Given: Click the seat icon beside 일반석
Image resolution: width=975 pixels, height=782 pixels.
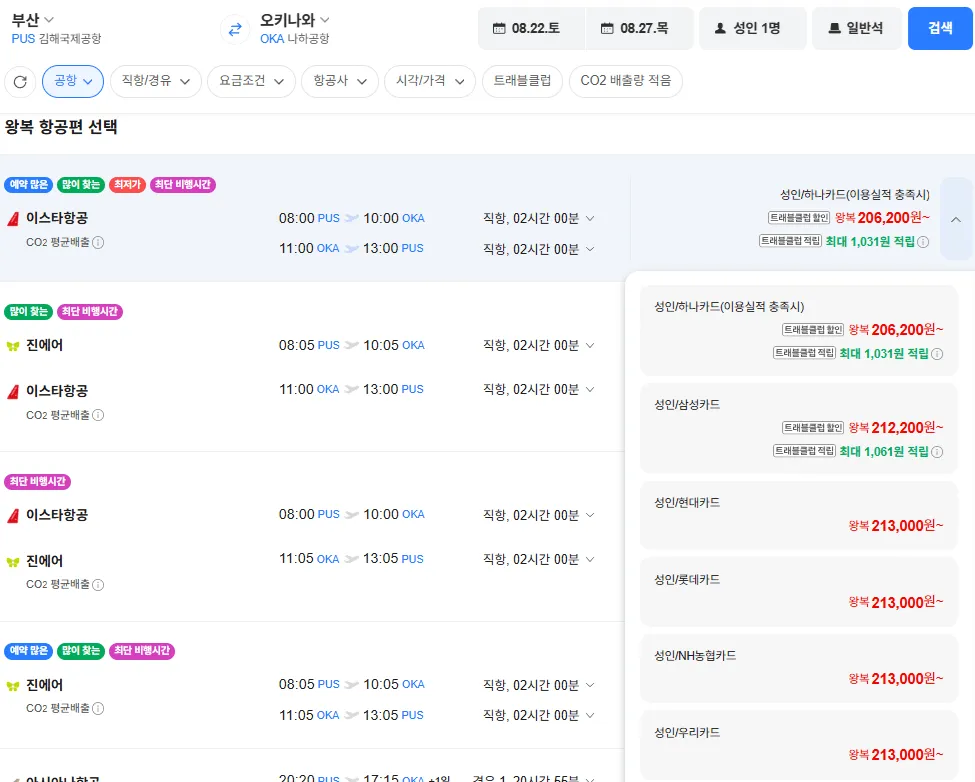Looking at the screenshot, I should pos(834,28).
